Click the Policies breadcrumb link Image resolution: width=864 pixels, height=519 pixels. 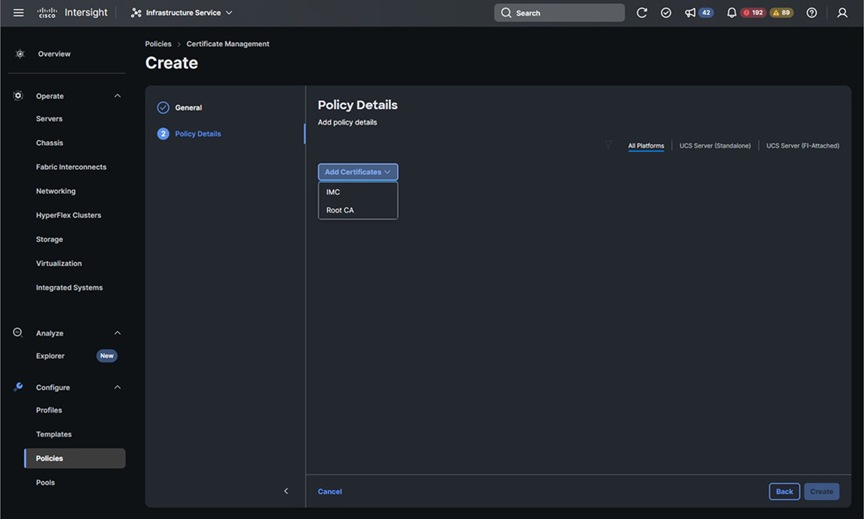(158, 44)
